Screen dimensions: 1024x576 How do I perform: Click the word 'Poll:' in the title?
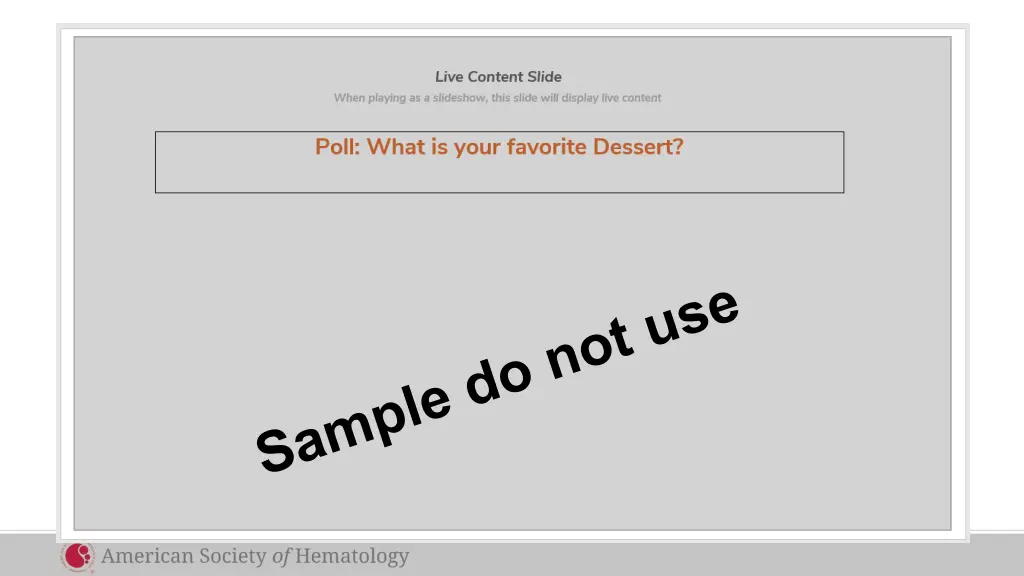tap(337, 147)
